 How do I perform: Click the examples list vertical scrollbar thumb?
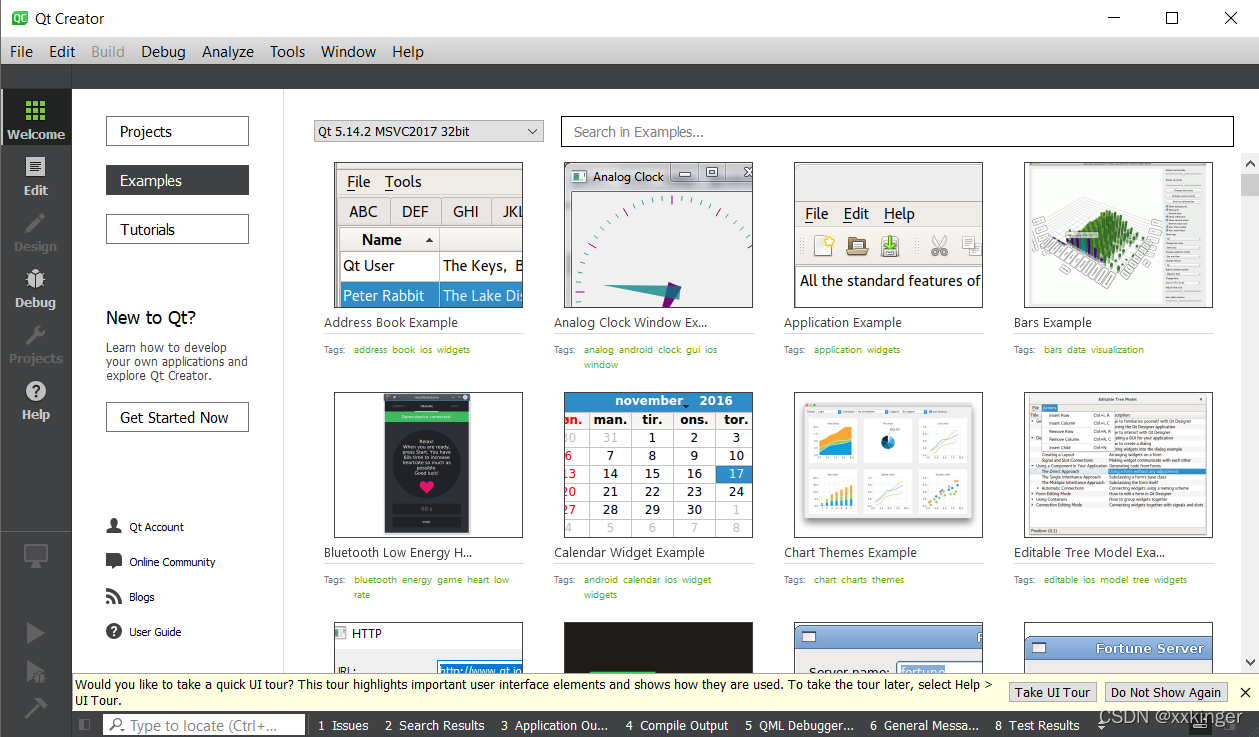point(1250,185)
